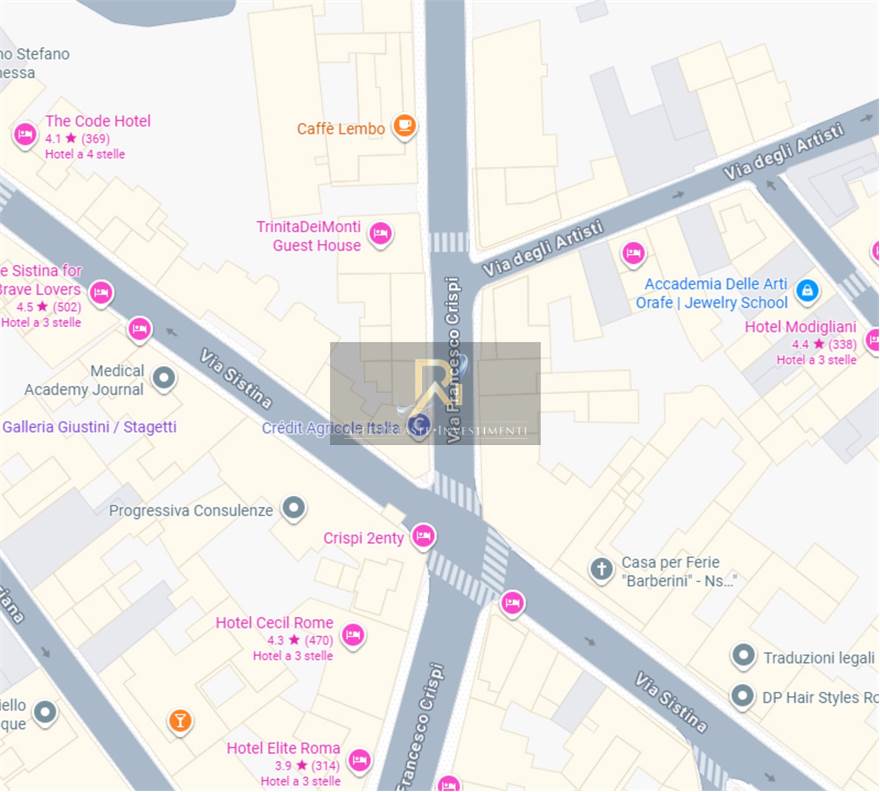Viewport: 880px width, 792px height.
Task: Click Accademia Delle Arti Orafe shopping marker
Action: 807,291
